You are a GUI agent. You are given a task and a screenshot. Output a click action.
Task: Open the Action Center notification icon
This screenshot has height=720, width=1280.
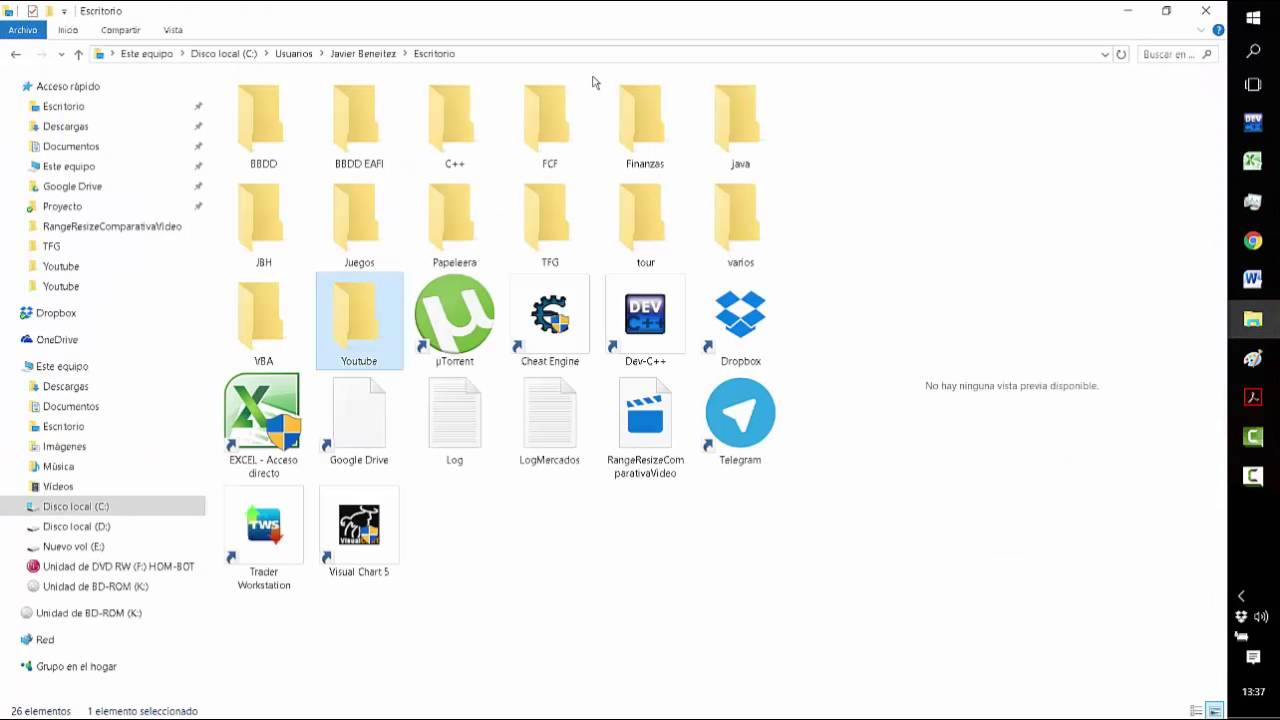1253,657
